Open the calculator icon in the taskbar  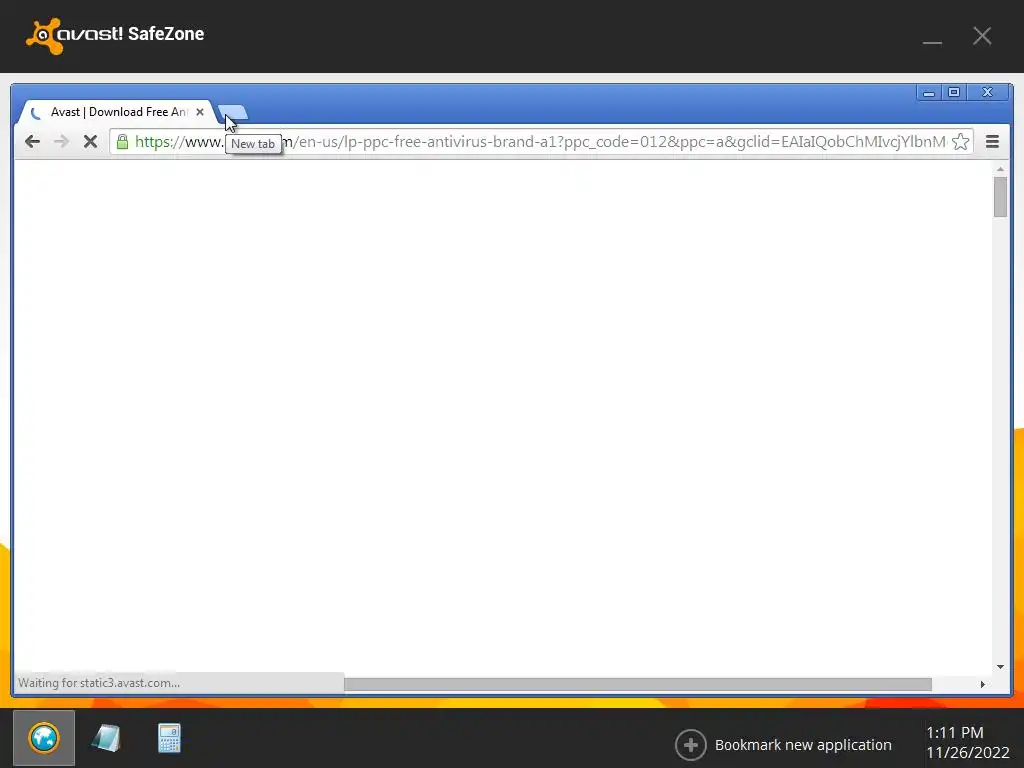(169, 738)
